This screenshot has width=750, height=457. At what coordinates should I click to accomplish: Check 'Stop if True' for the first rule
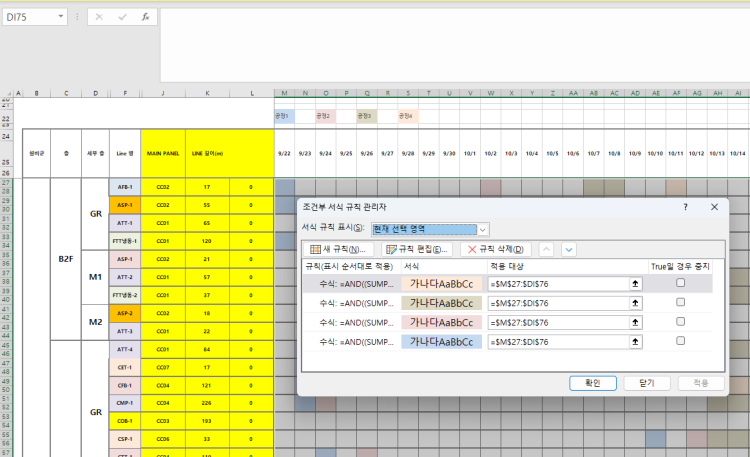point(681,284)
